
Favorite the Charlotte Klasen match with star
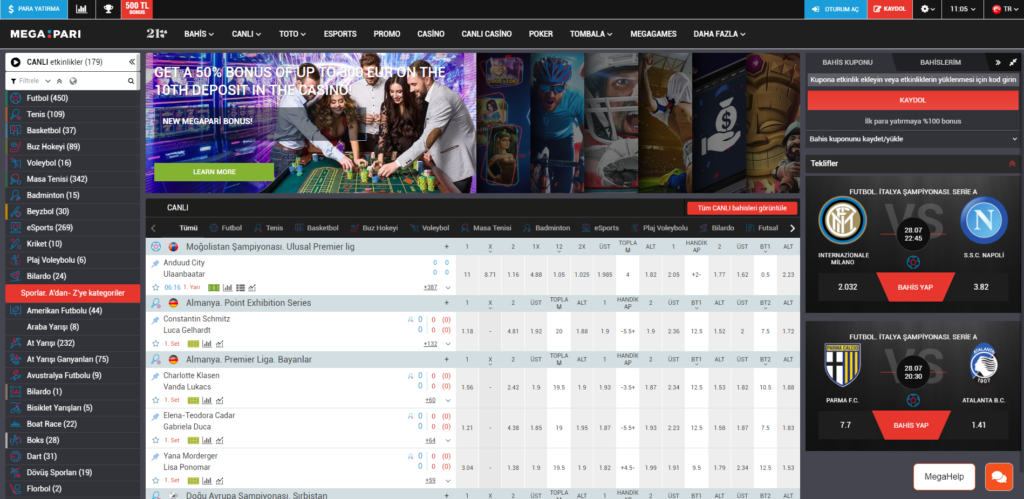tap(155, 400)
